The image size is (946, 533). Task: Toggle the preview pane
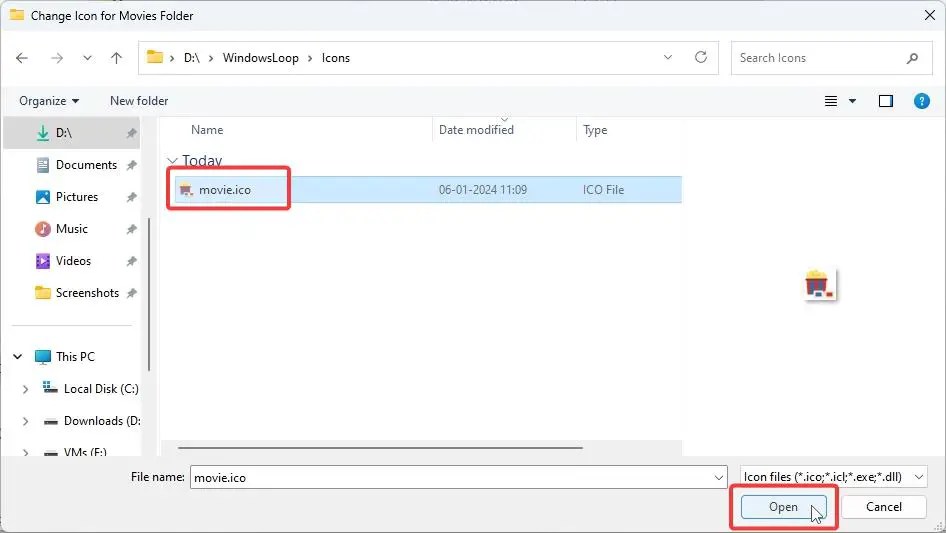tap(886, 101)
